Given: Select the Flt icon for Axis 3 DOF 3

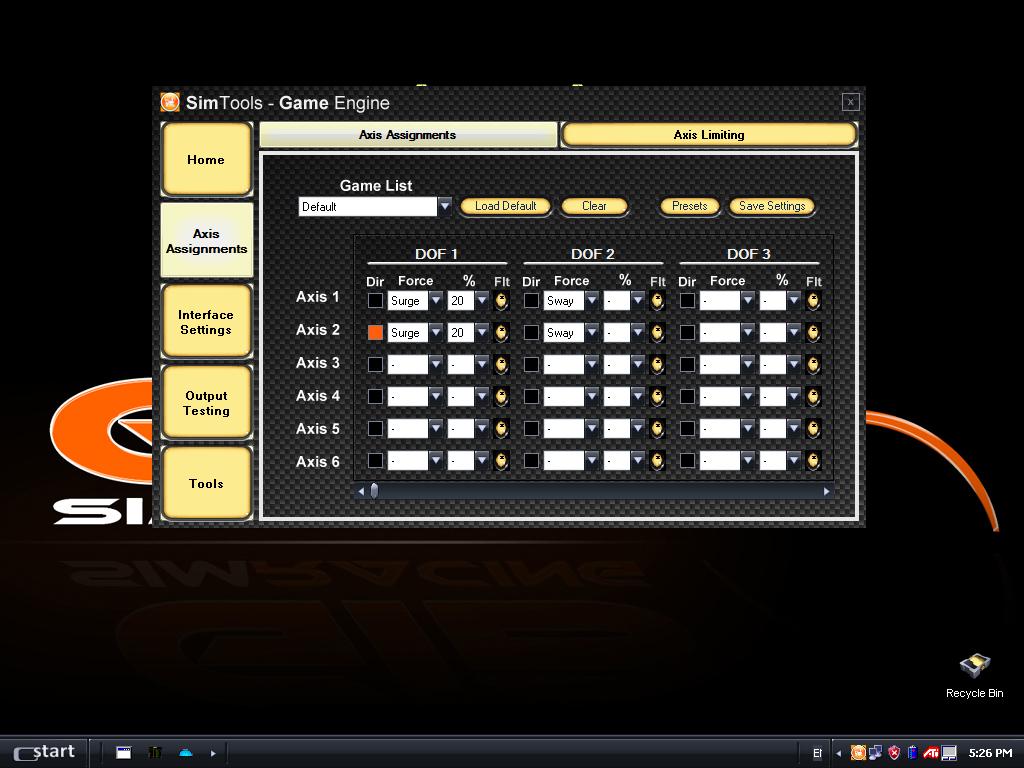Looking at the screenshot, I should pos(813,364).
